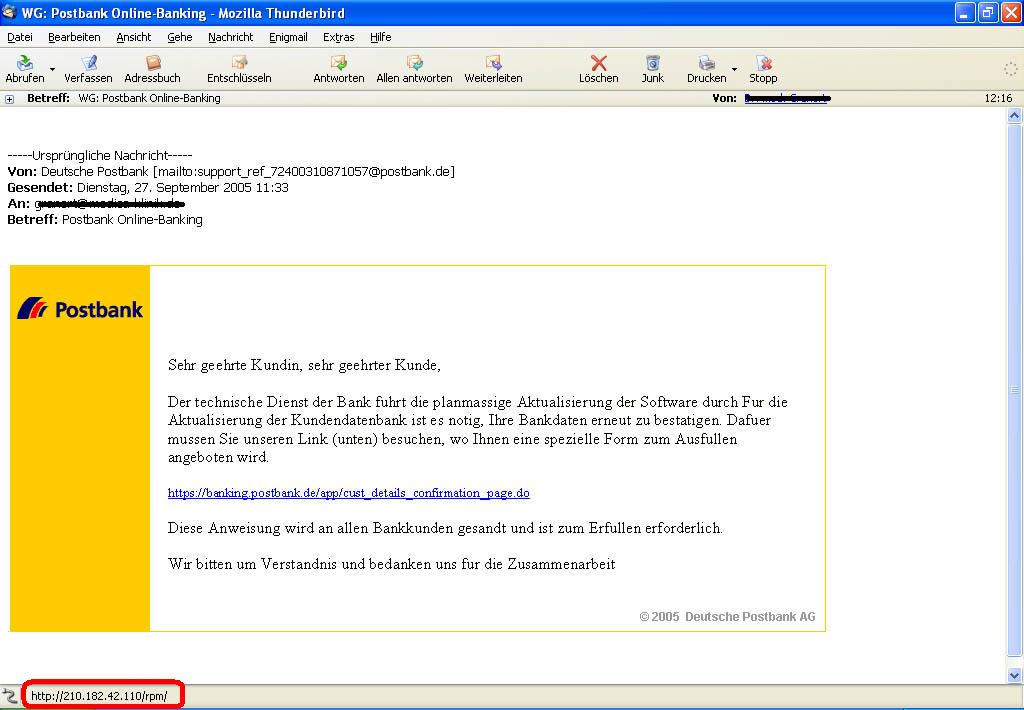This screenshot has height=710, width=1024.
Task: Click the Entschlüsseln toolbar icon
Action: pyautogui.click(x=239, y=63)
